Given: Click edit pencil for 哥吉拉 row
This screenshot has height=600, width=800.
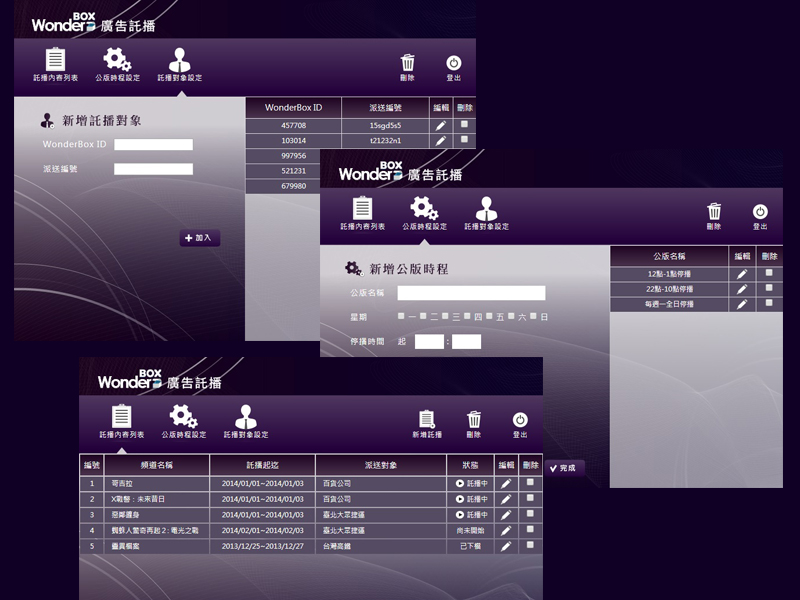Looking at the screenshot, I should pyautogui.click(x=506, y=483).
